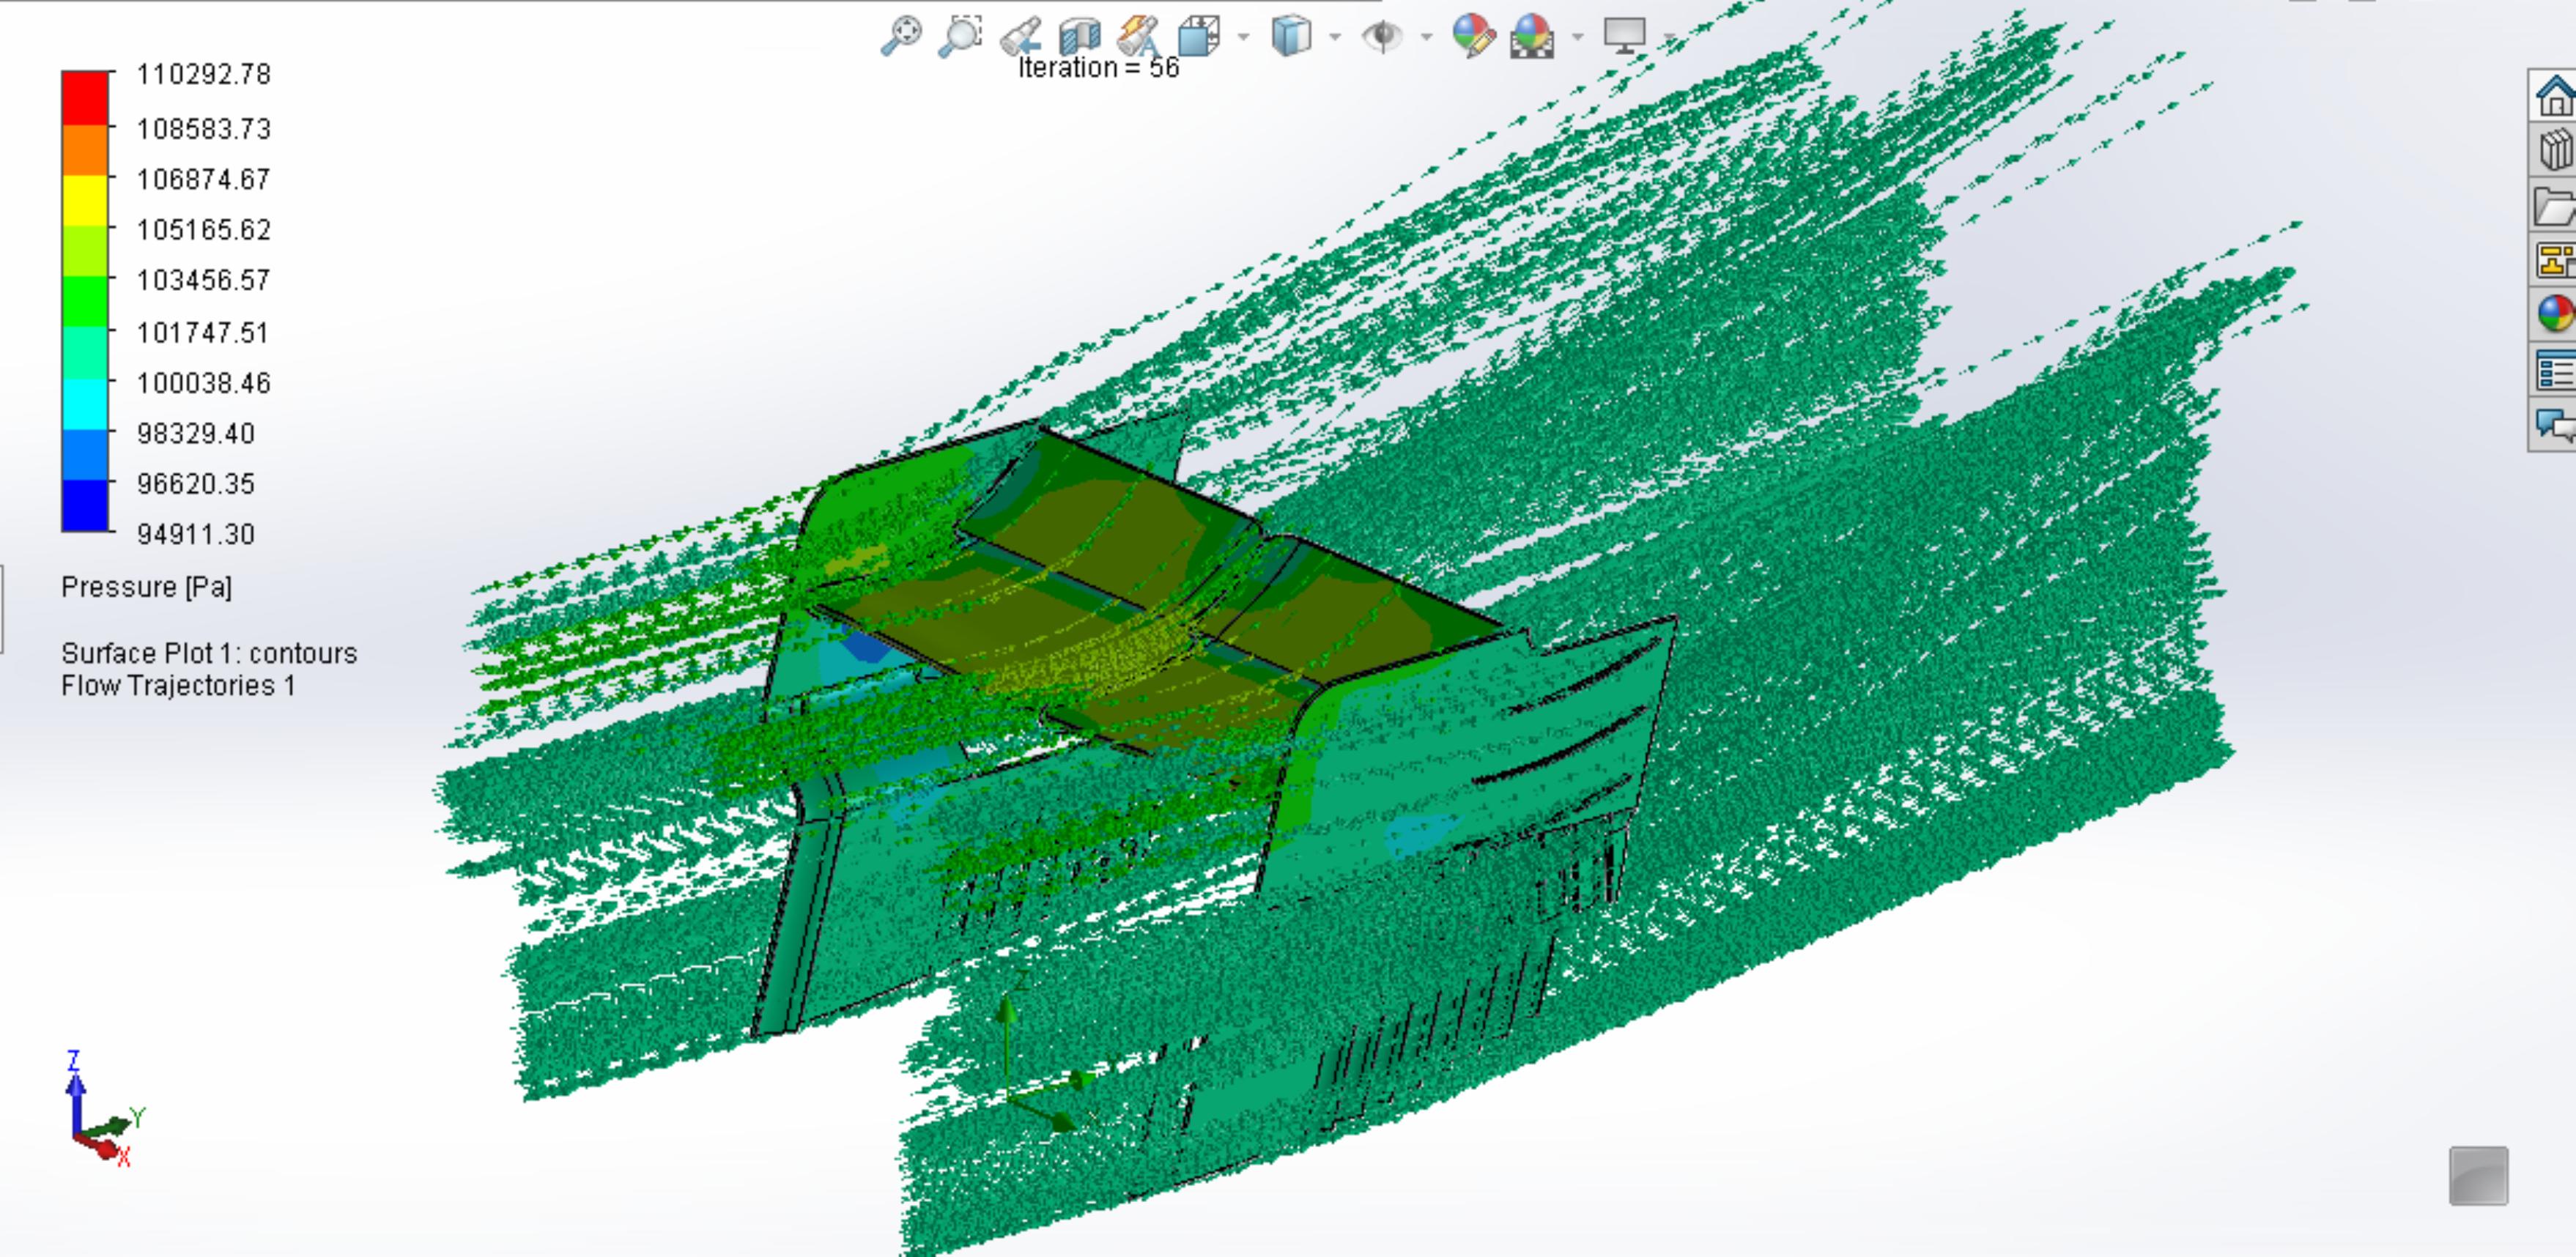Open the SOLIDWORKS Forum speech-bubble tab
2576x1257 pixels.
pyautogui.click(x=2554, y=425)
